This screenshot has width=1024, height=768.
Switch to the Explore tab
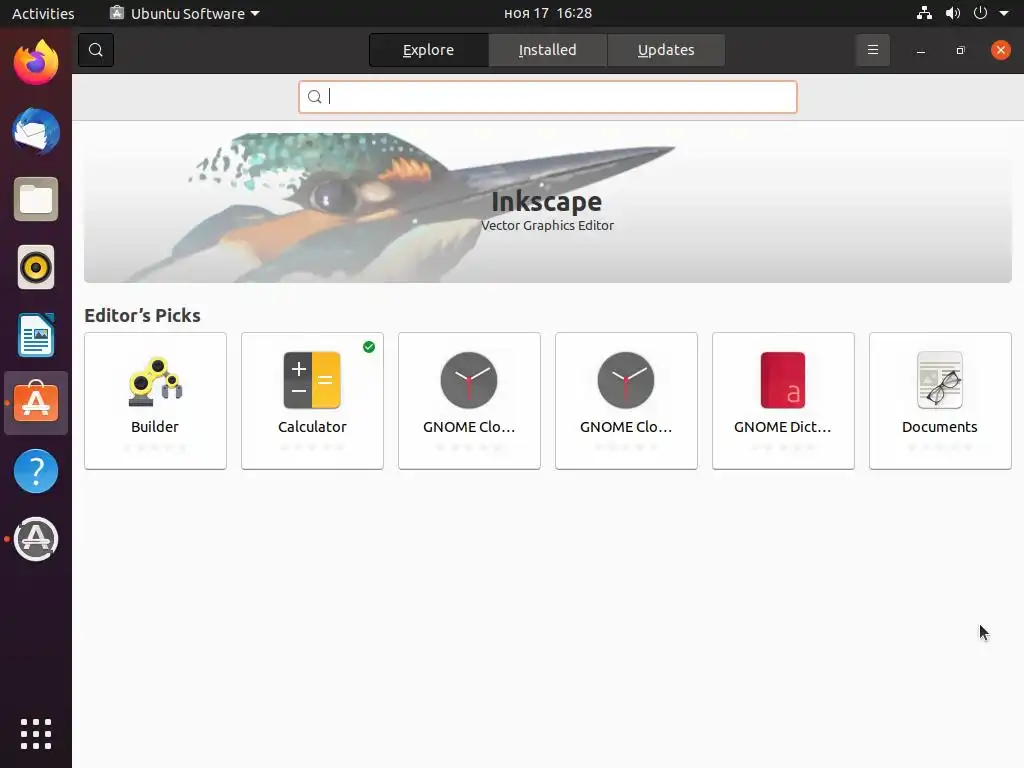[428, 50]
